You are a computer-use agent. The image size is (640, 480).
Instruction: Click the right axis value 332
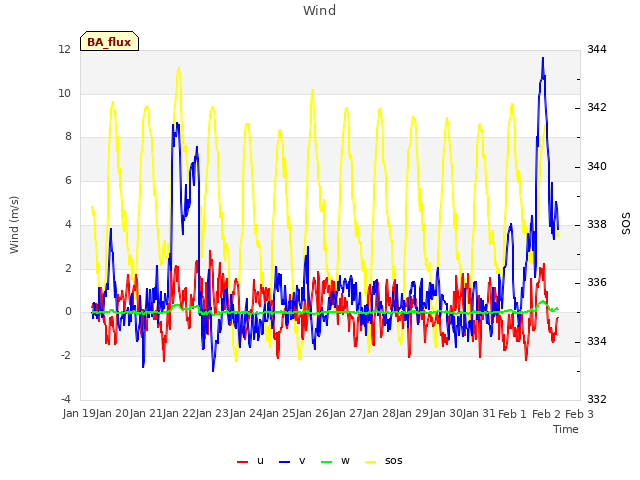(x=597, y=399)
